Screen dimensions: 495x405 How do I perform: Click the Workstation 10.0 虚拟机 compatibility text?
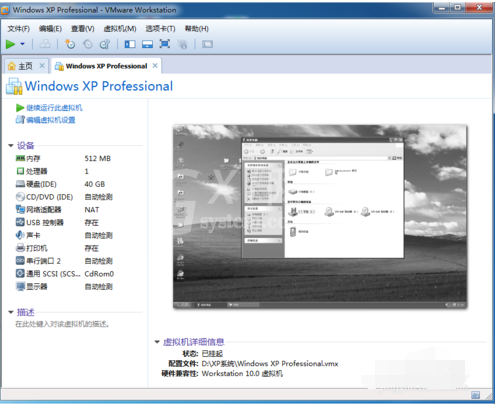point(242,374)
